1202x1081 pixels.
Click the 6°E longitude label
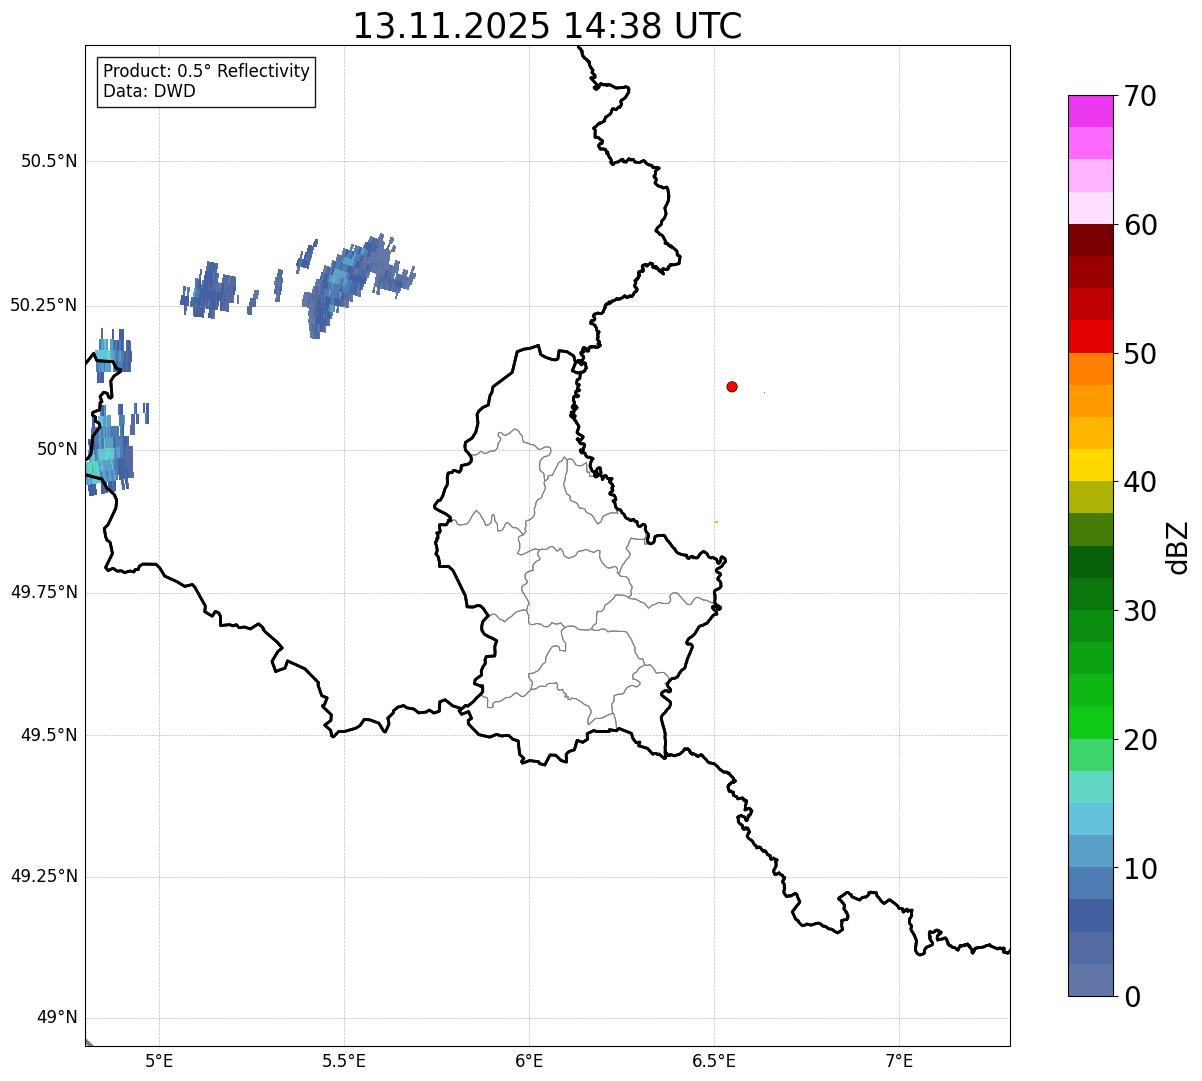tap(529, 1061)
